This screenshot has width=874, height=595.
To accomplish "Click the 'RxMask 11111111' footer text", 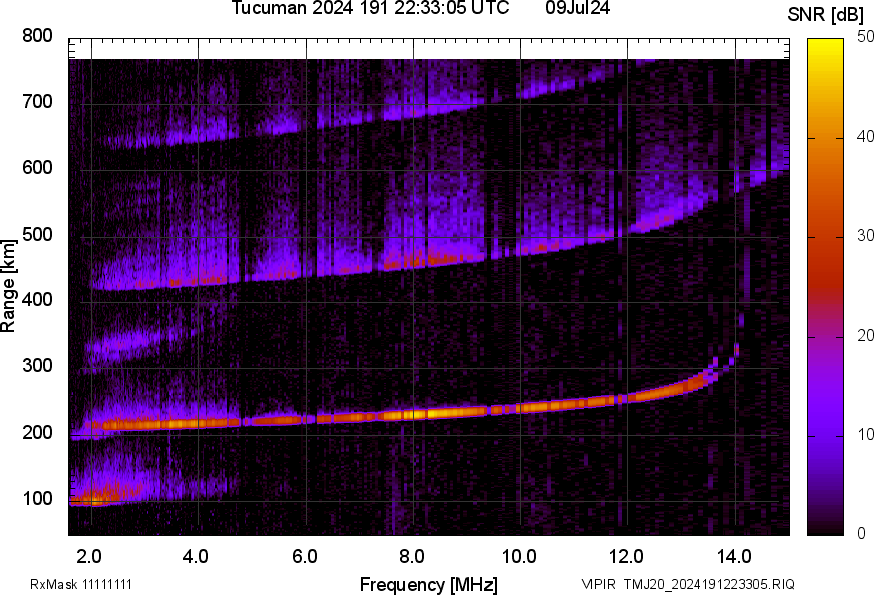I will click(81, 584).
